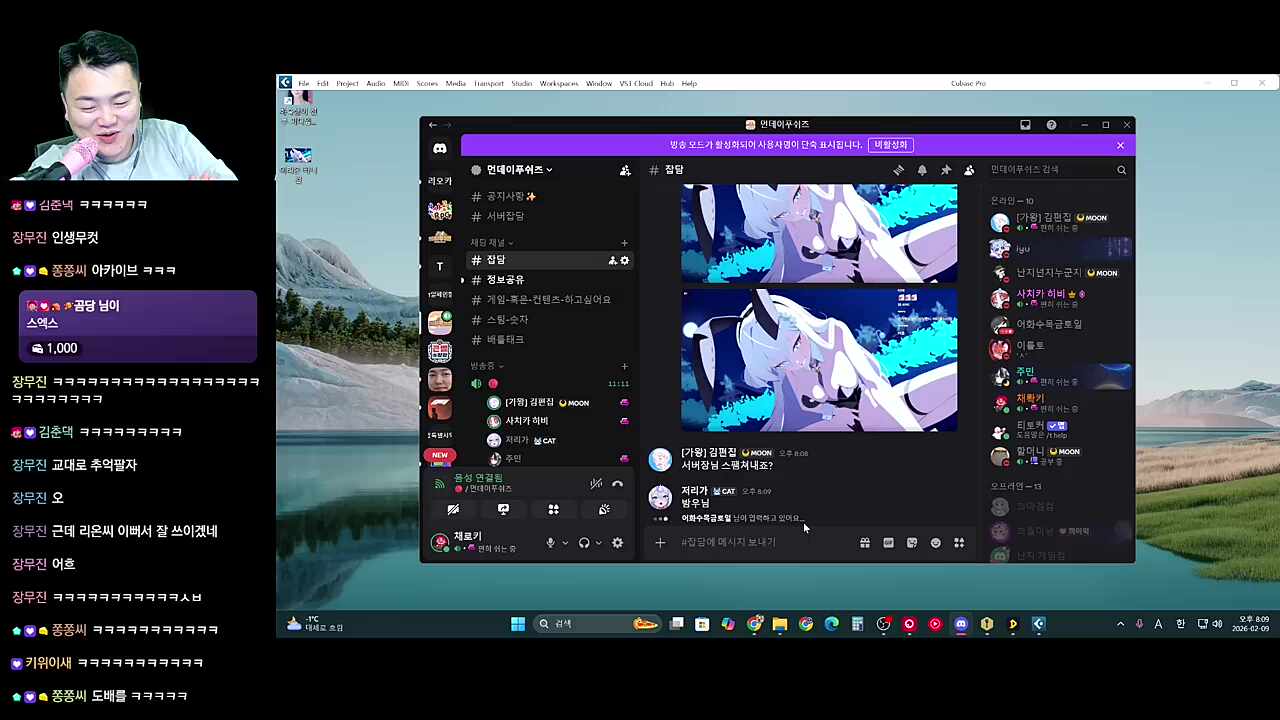Image resolution: width=1280 pixels, height=720 pixels.
Task: Open the input device dropdown arrow beside microphone
Action: [x=565, y=543]
